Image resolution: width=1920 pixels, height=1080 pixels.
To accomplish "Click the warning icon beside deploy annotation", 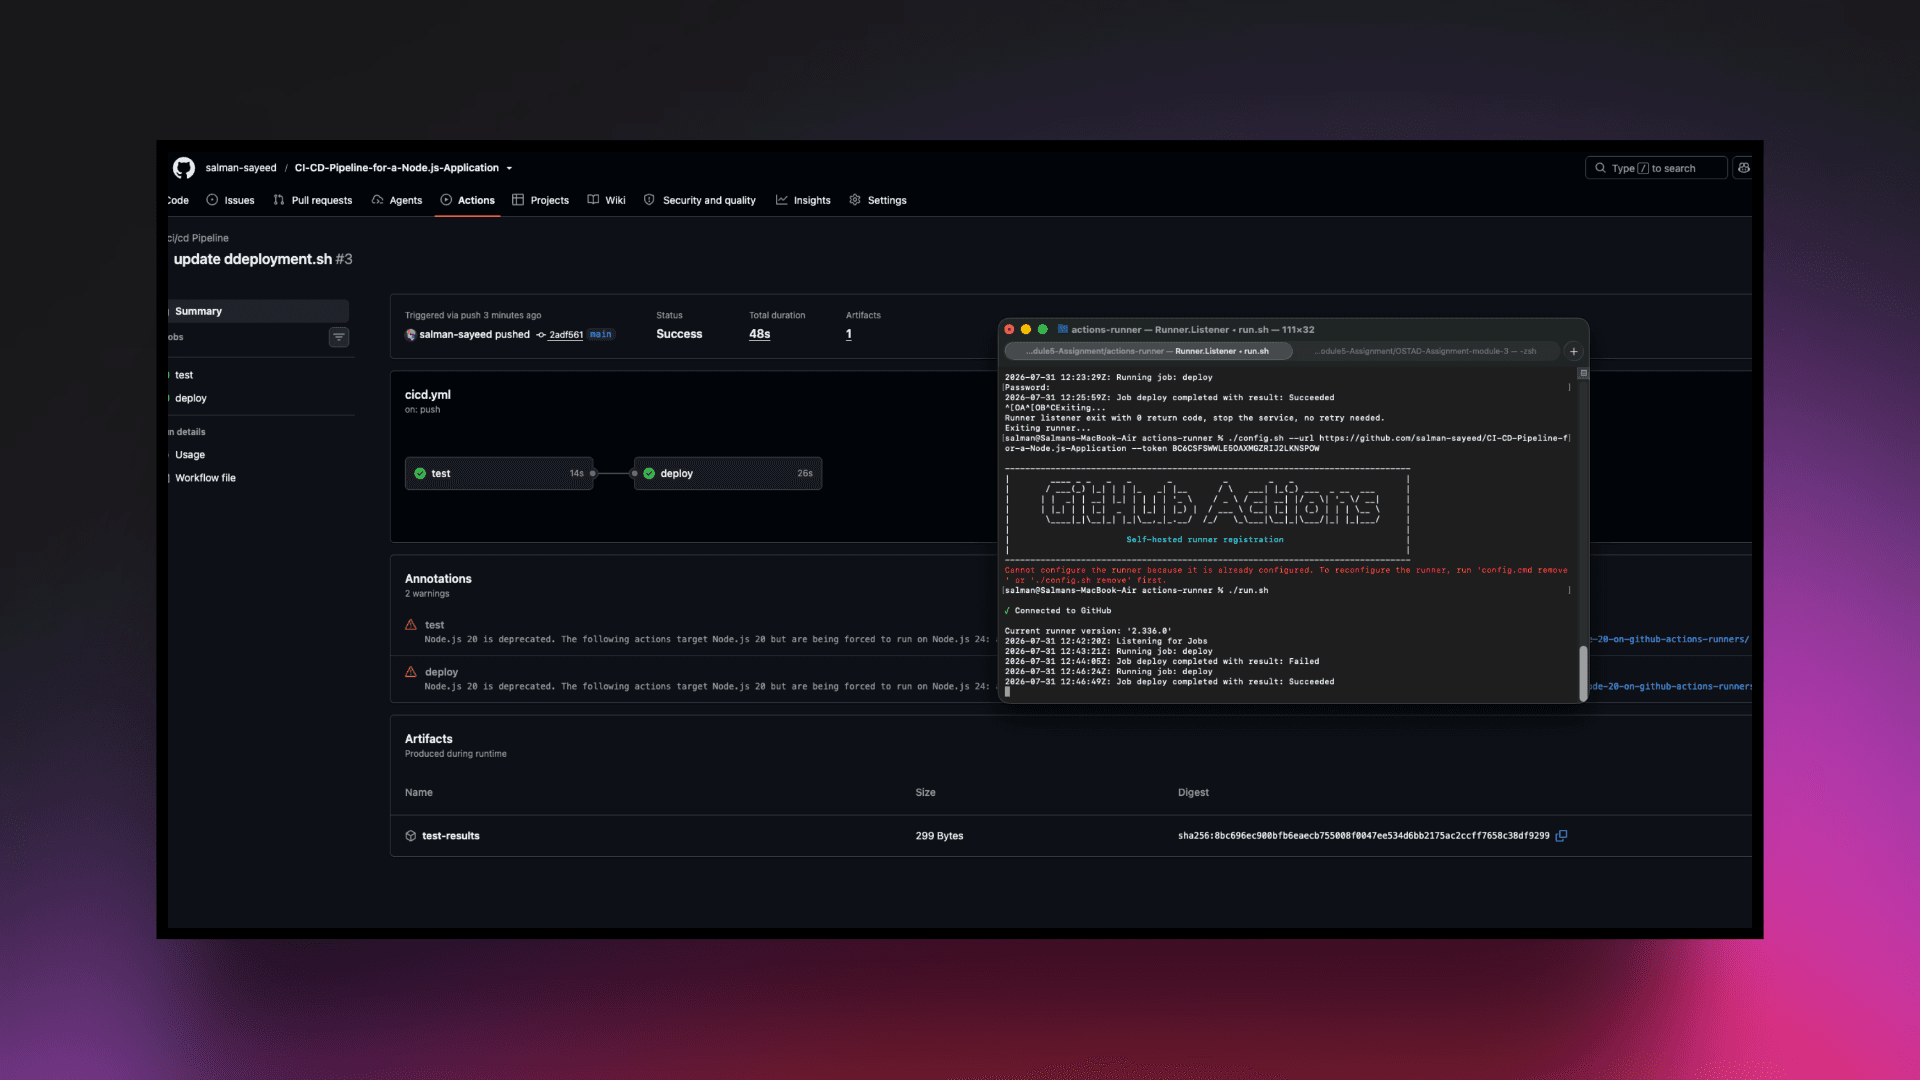I will point(411,672).
